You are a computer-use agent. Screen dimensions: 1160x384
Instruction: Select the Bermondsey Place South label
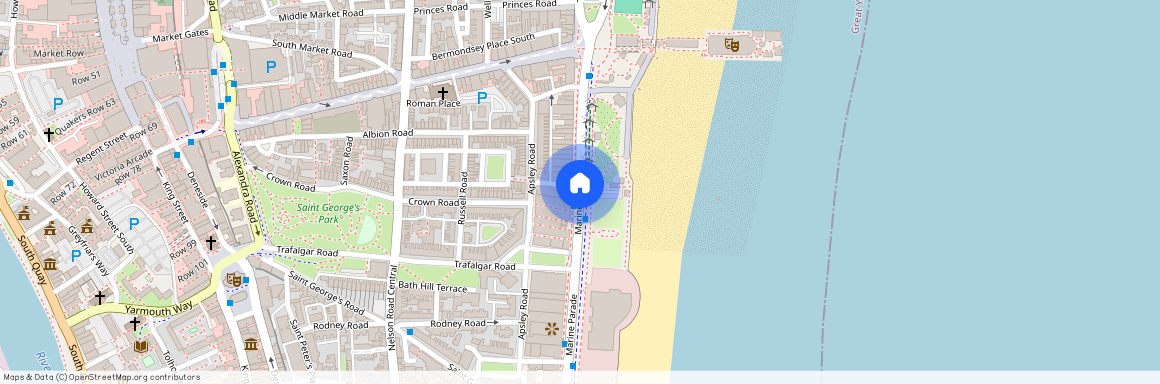point(483,47)
